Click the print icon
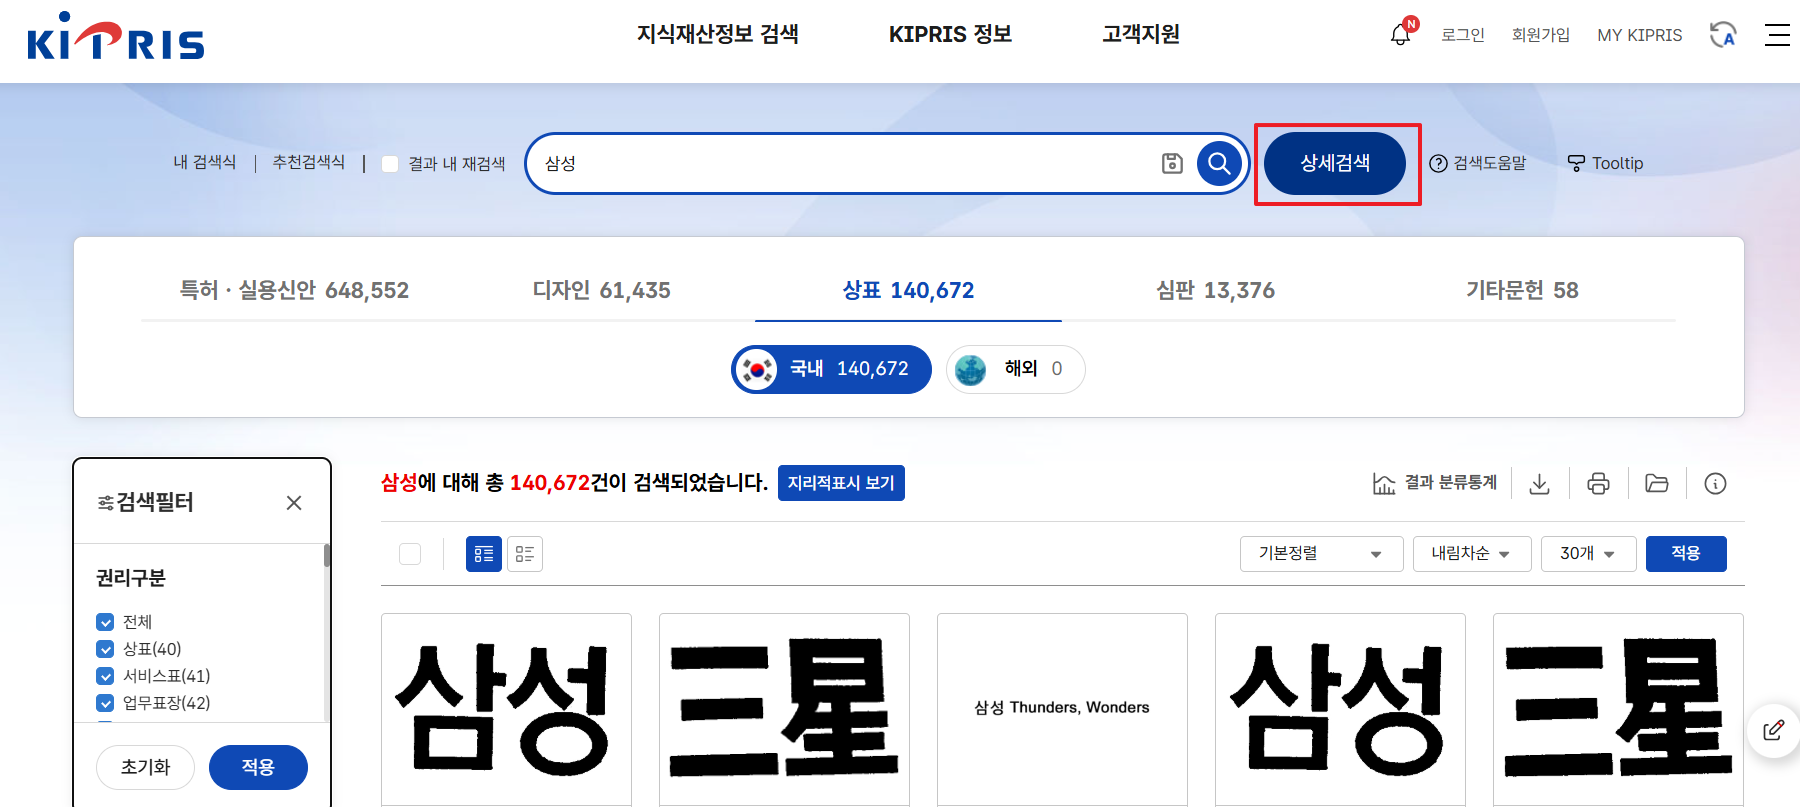 tap(1598, 484)
